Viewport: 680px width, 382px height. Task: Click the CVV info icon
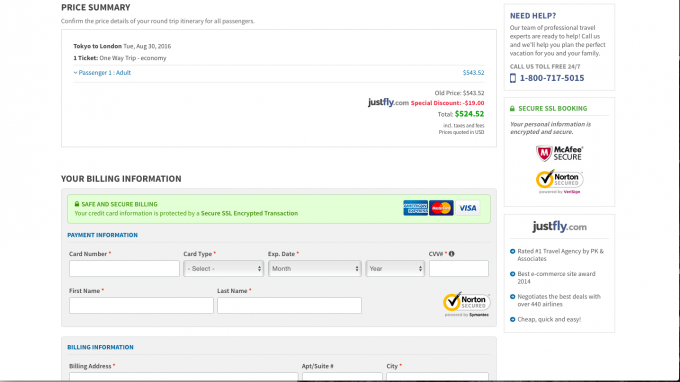451,254
